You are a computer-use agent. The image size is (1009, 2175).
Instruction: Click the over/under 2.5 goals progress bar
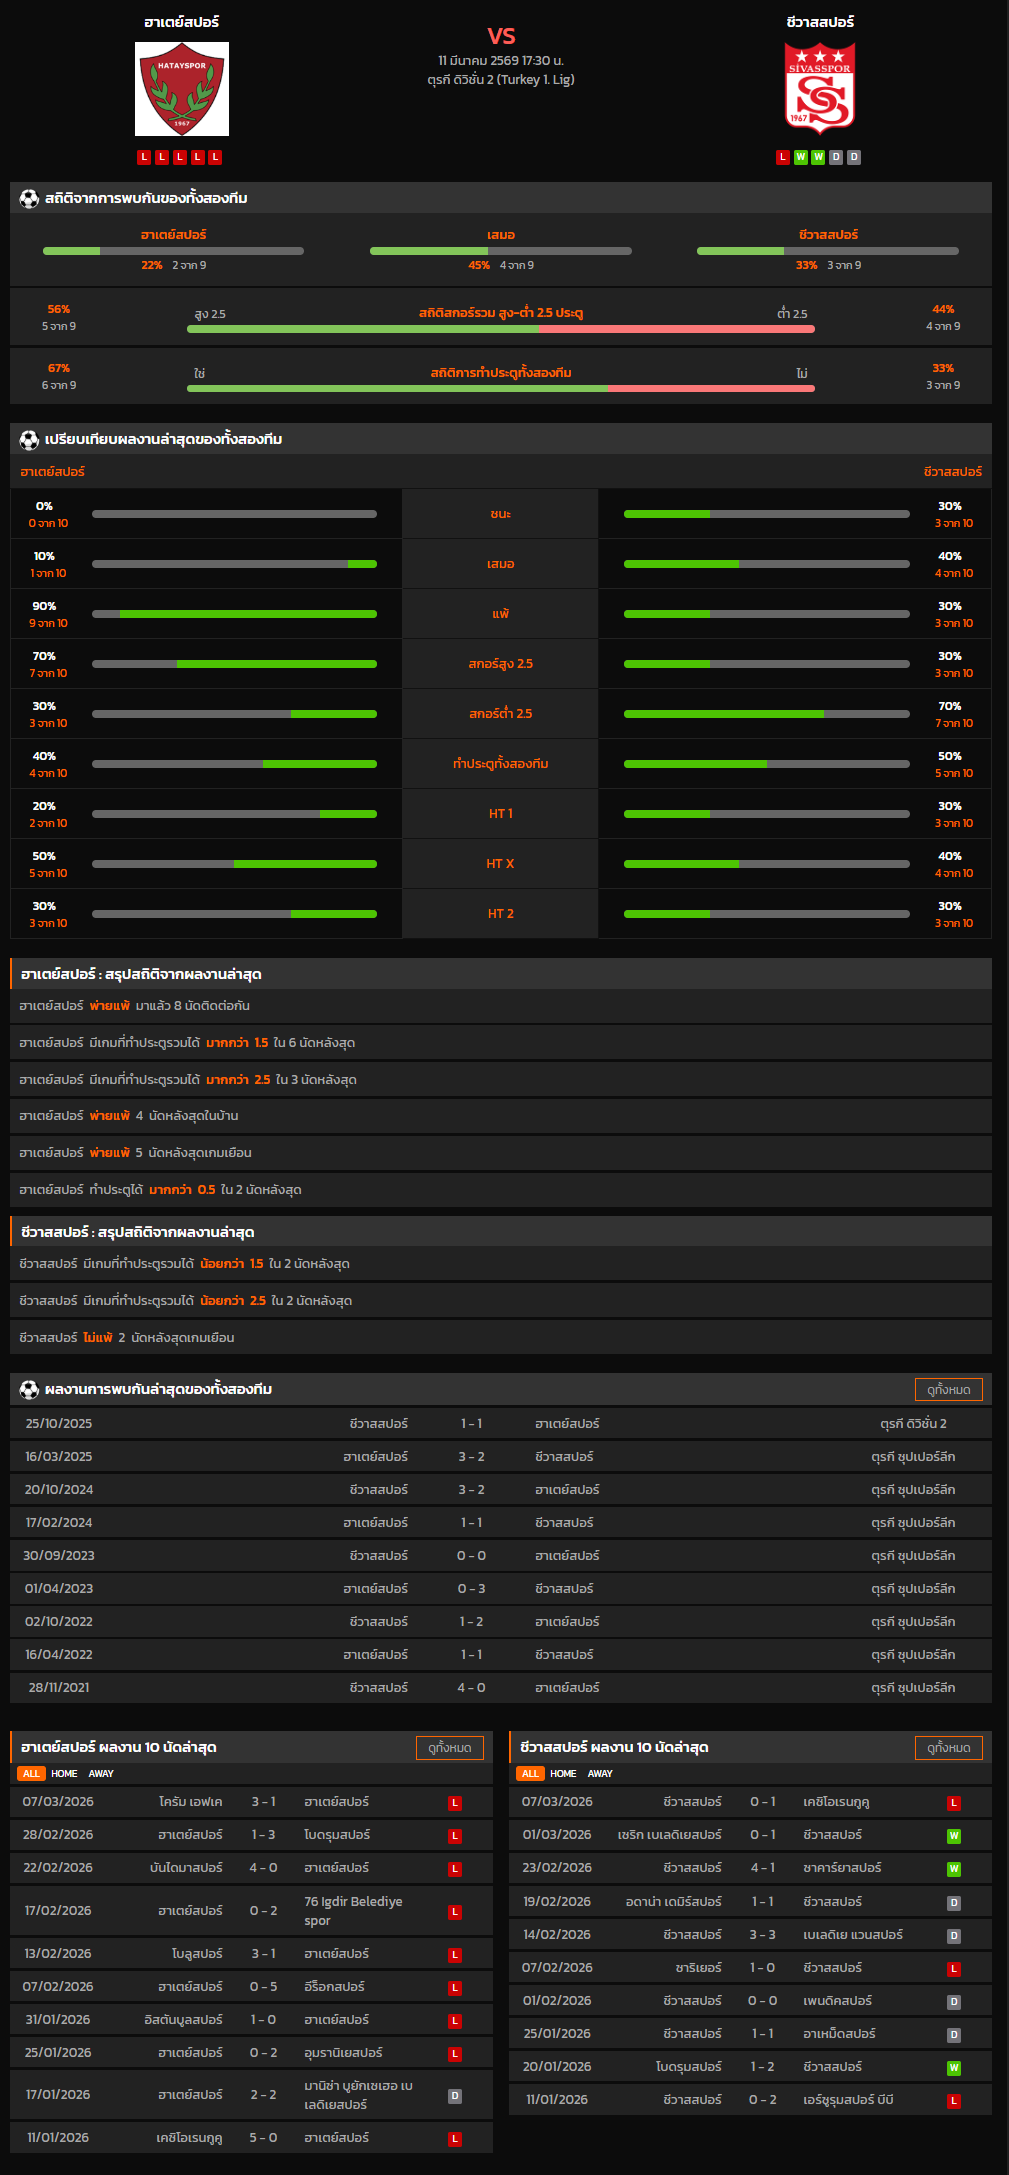(x=500, y=329)
